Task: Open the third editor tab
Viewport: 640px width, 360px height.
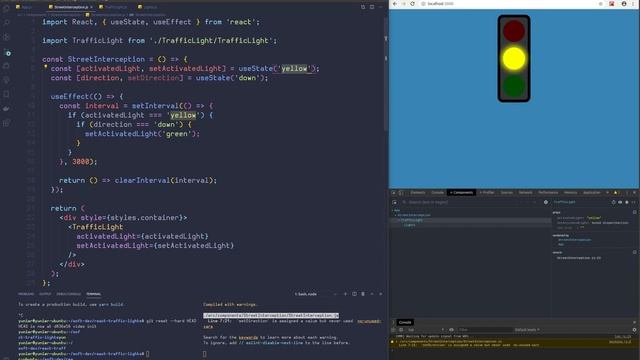Action: 113,7
